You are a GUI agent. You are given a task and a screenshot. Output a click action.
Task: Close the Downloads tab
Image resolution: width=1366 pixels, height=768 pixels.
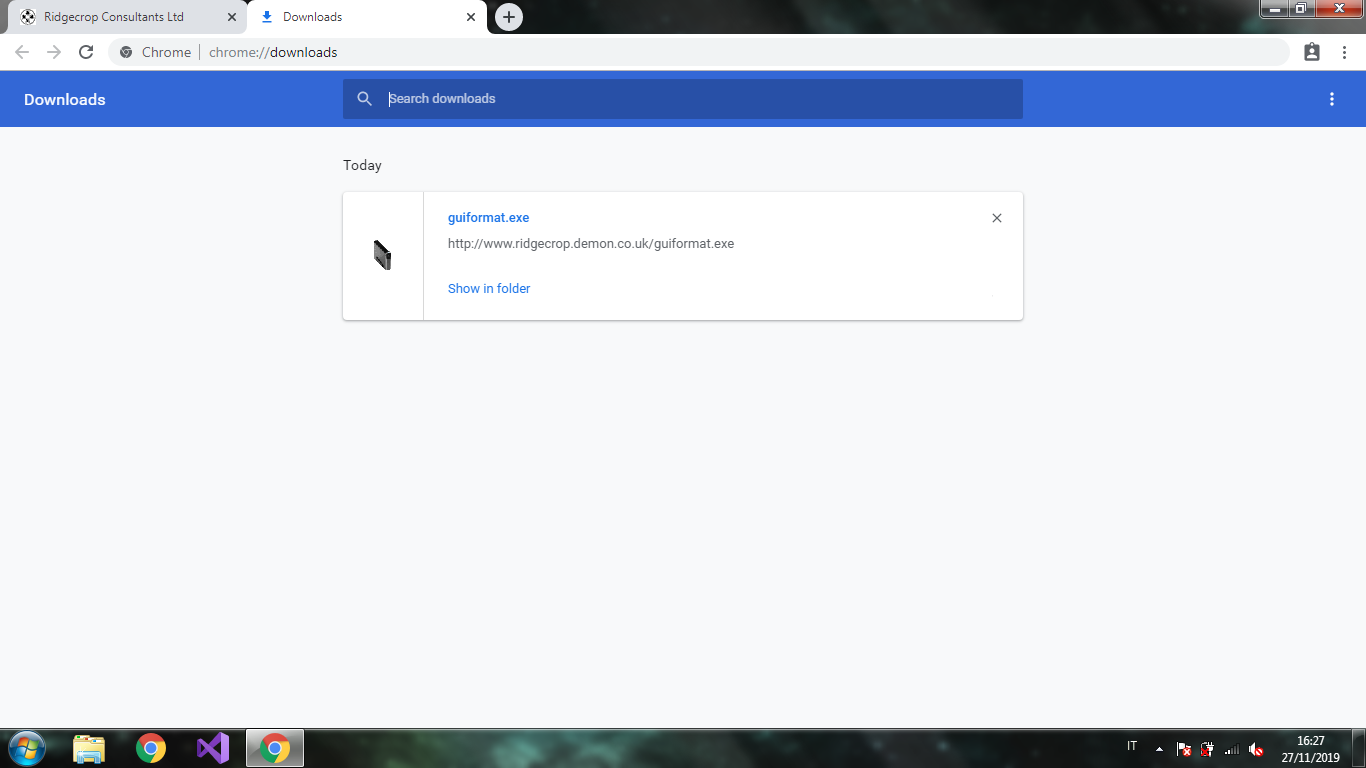tap(471, 17)
